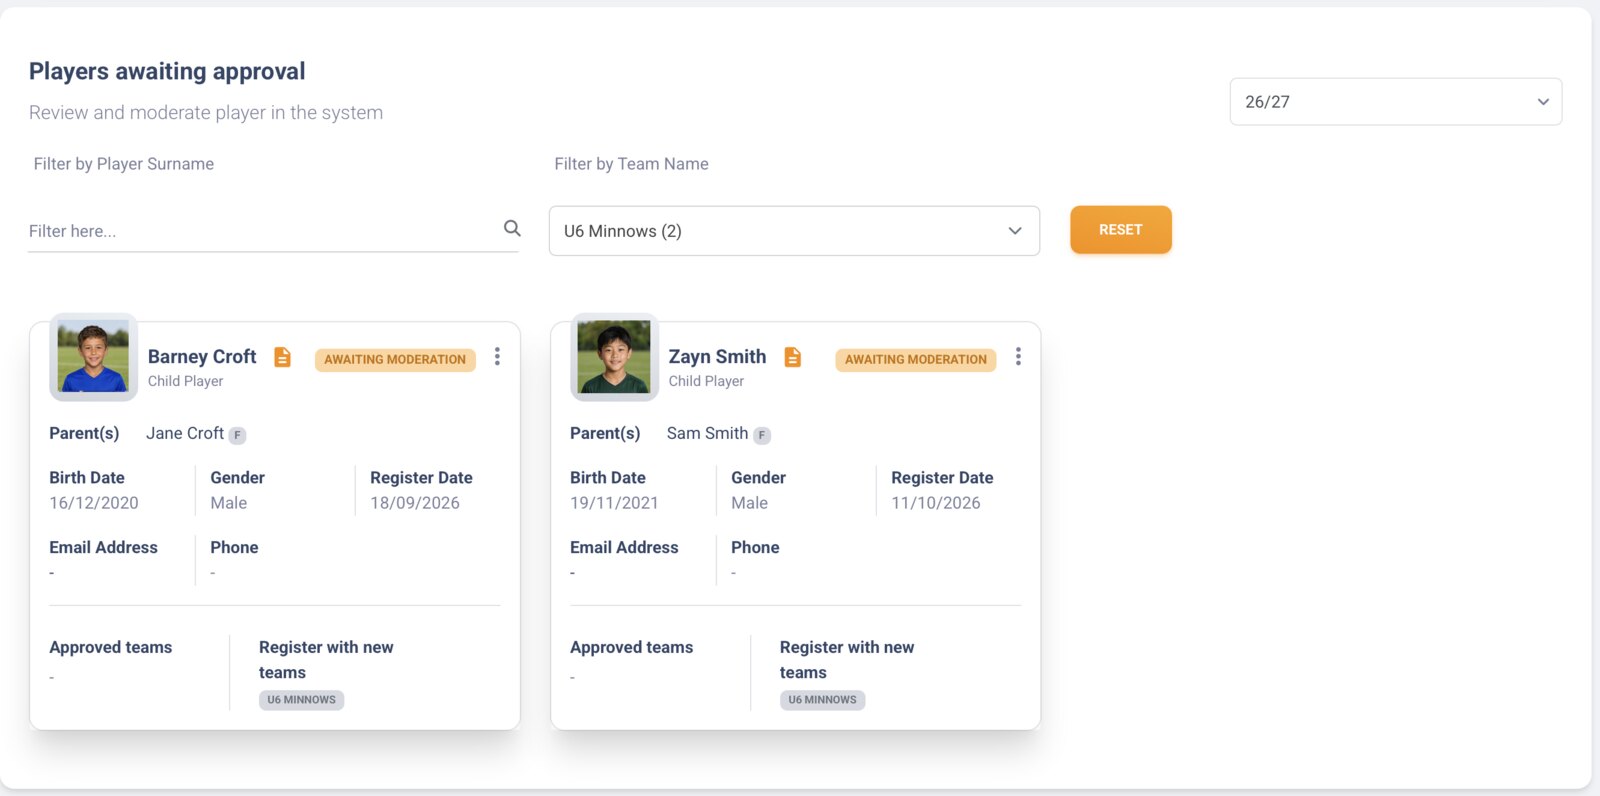Open Barney Croft's three-dot options menu
The height and width of the screenshot is (796, 1600).
click(497, 357)
